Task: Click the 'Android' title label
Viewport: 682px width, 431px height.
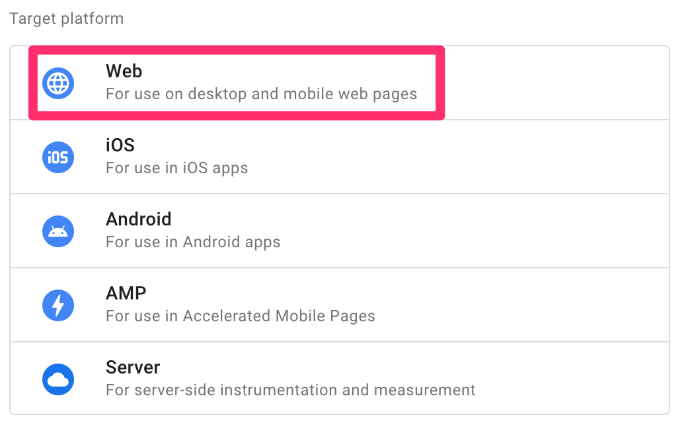Action: point(139,219)
